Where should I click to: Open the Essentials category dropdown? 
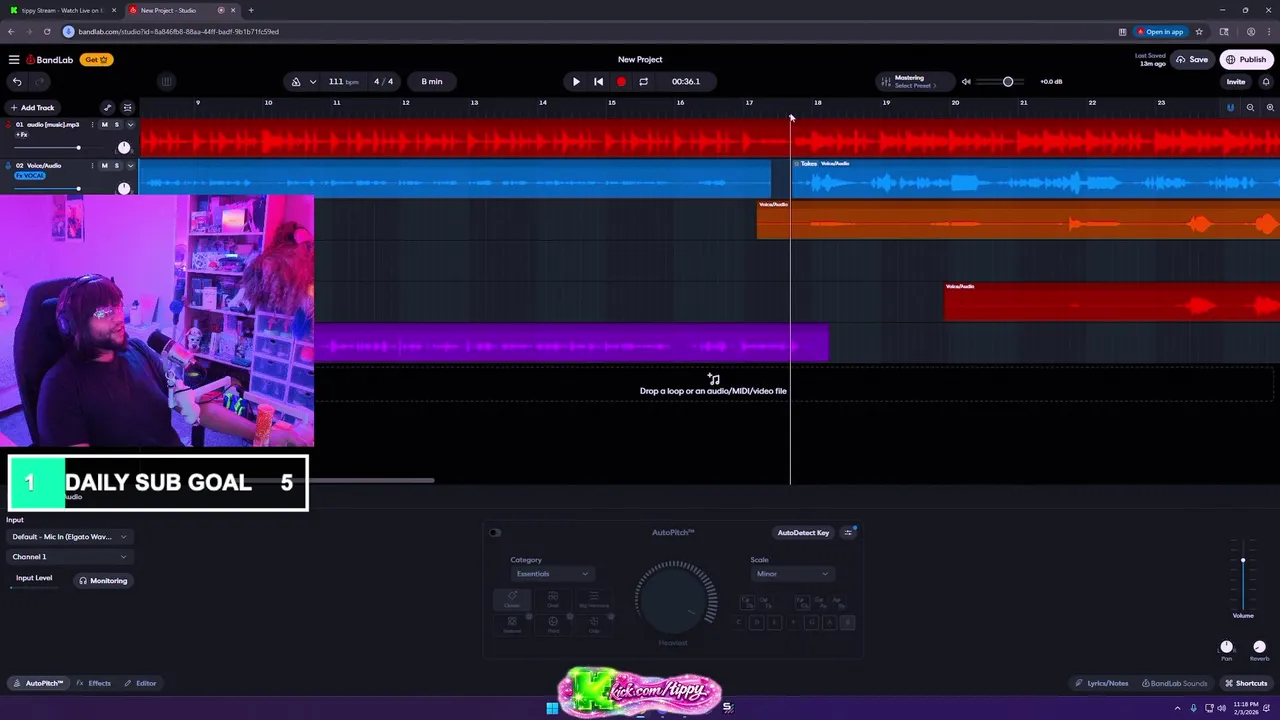point(552,574)
